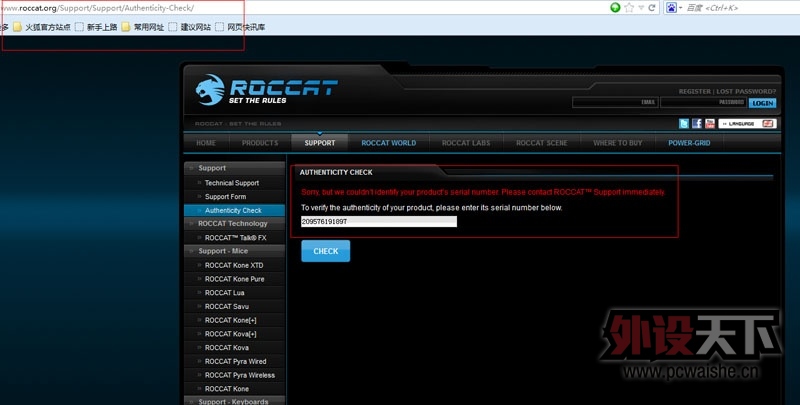Open ROCCAT YouTube channel icon

coord(710,123)
